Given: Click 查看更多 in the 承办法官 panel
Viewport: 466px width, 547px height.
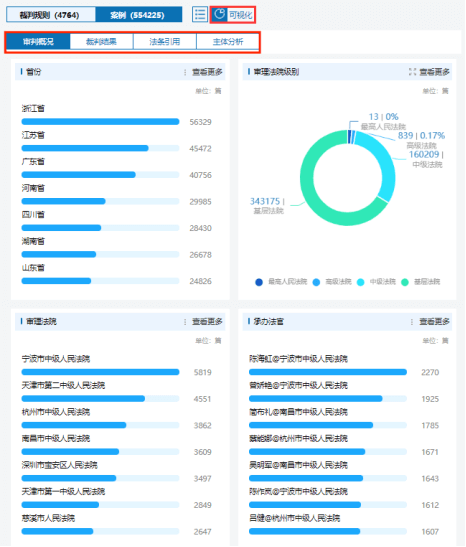Looking at the screenshot, I should point(434,322).
